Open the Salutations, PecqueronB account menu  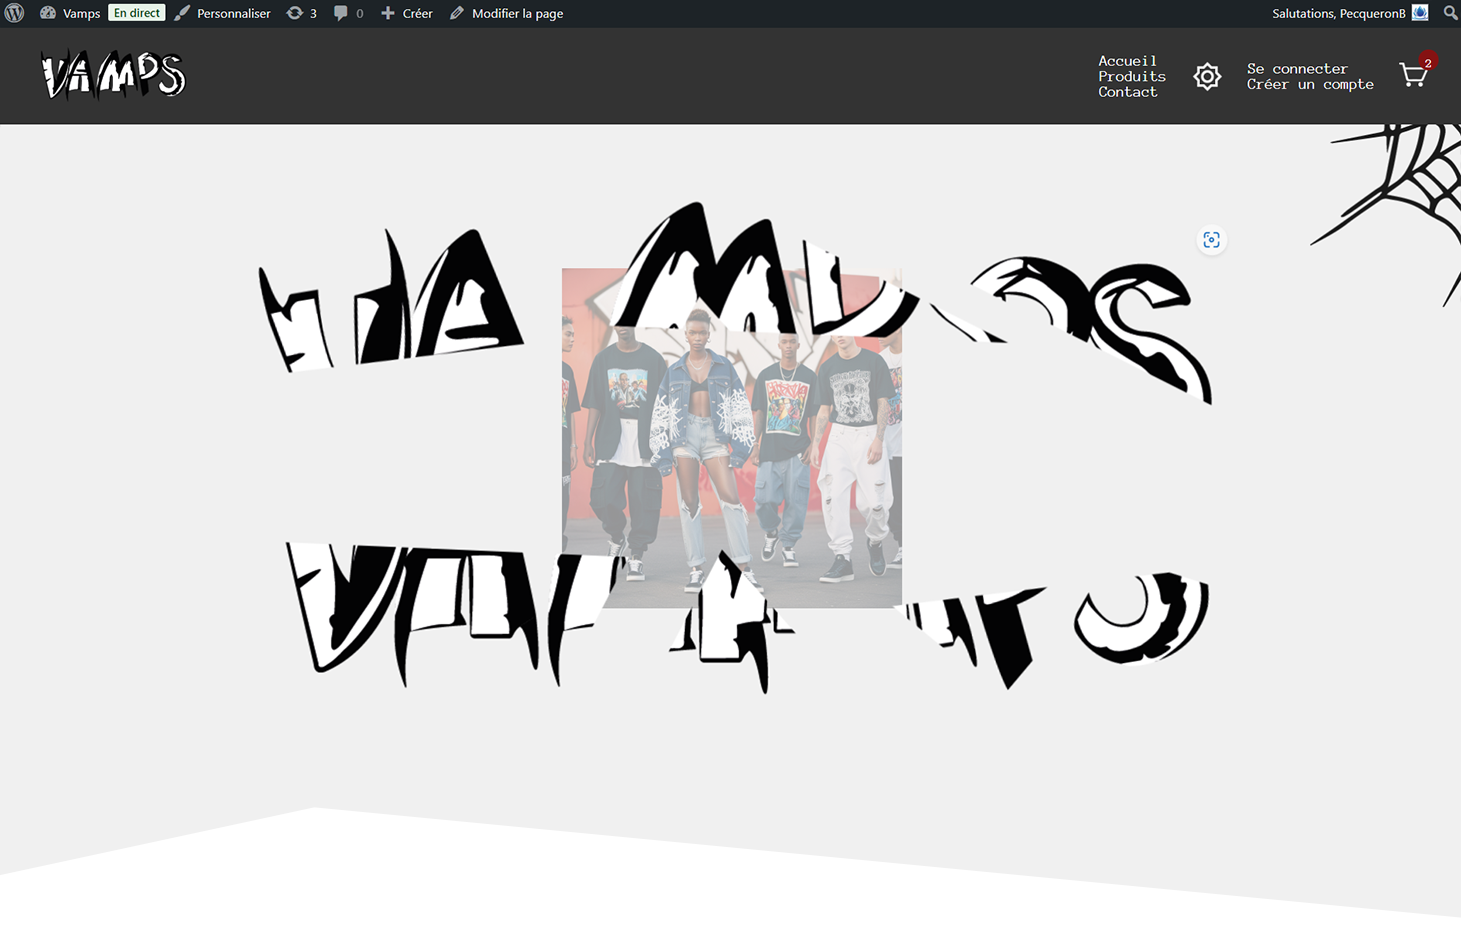tap(1338, 13)
